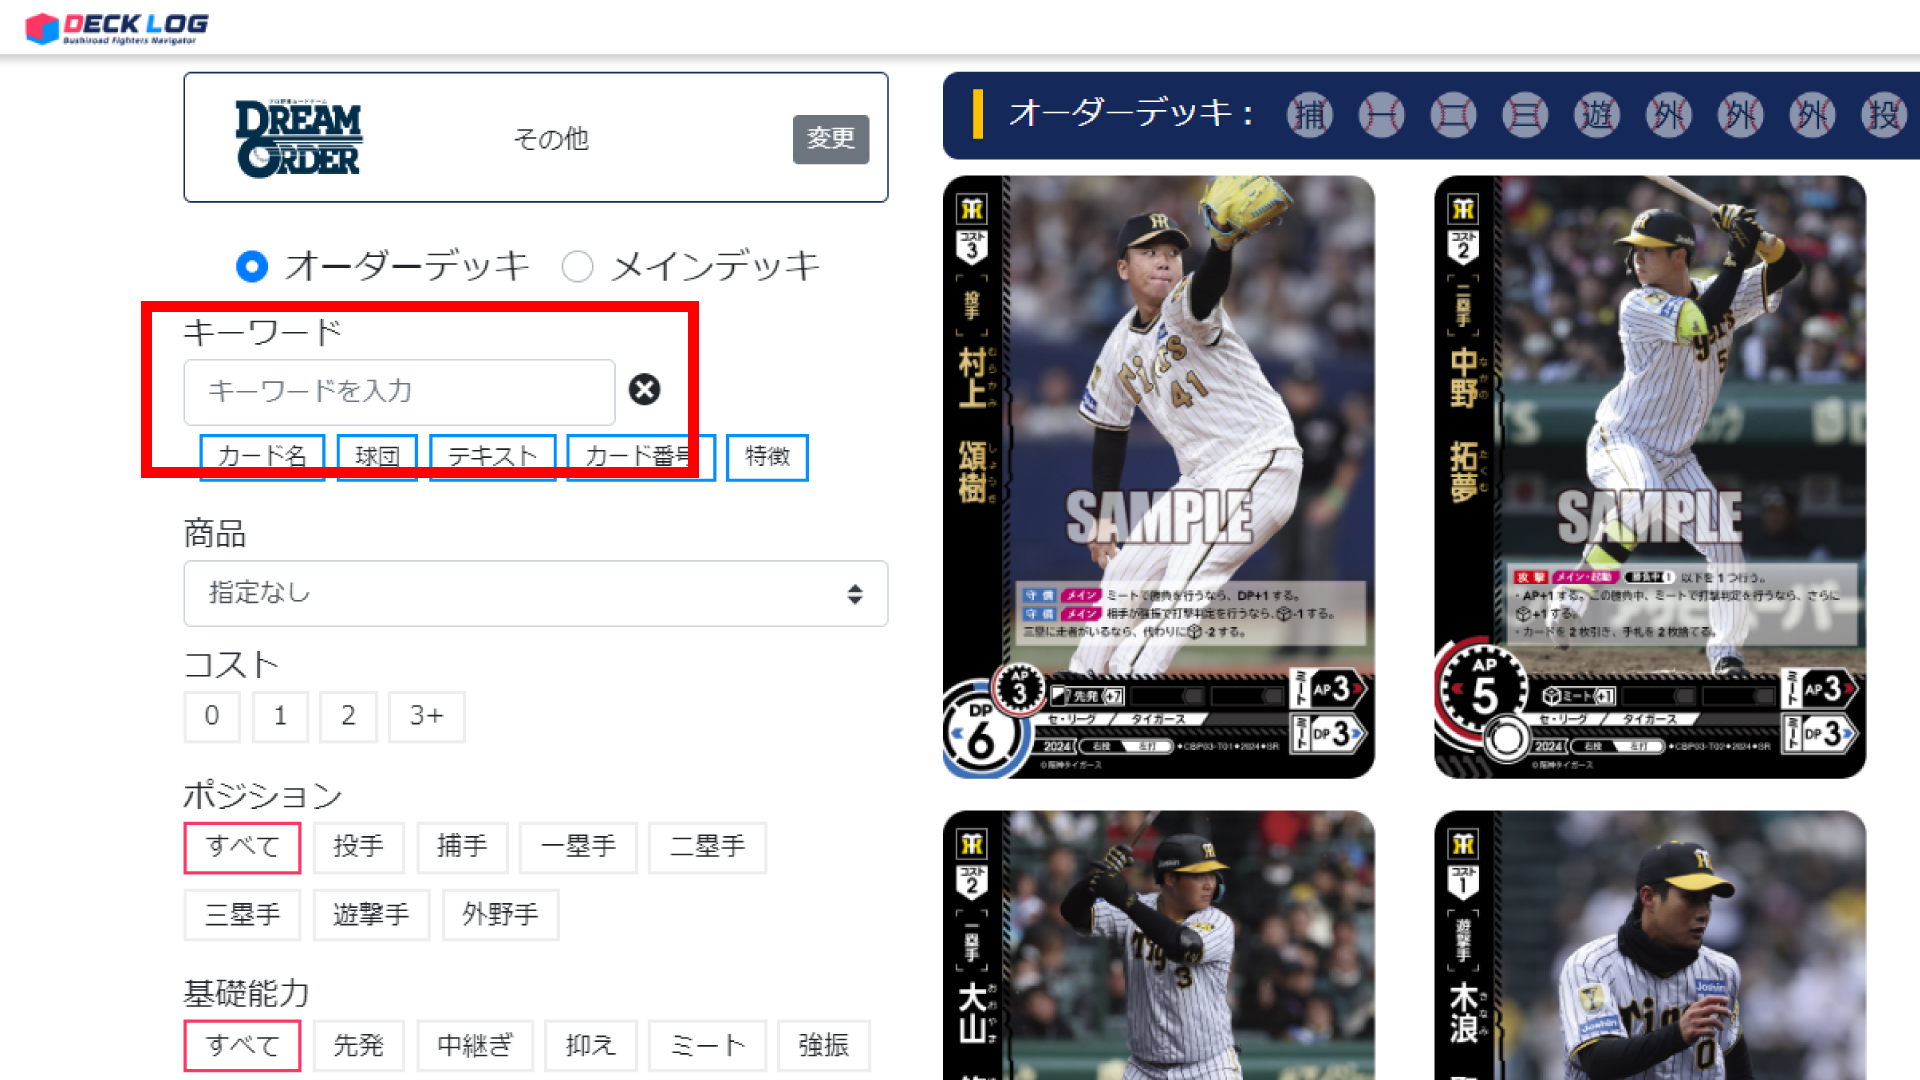Viewport: 1920px width, 1080px height.
Task: Click the Deck Log logo
Action: (x=117, y=27)
